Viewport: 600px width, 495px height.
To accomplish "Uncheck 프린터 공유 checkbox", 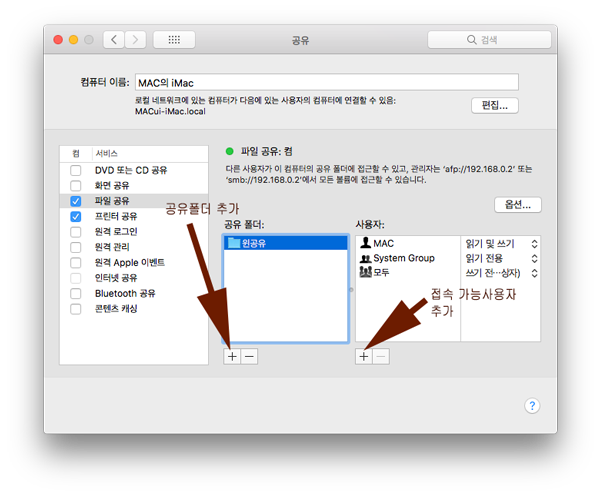I will point(76,217).
